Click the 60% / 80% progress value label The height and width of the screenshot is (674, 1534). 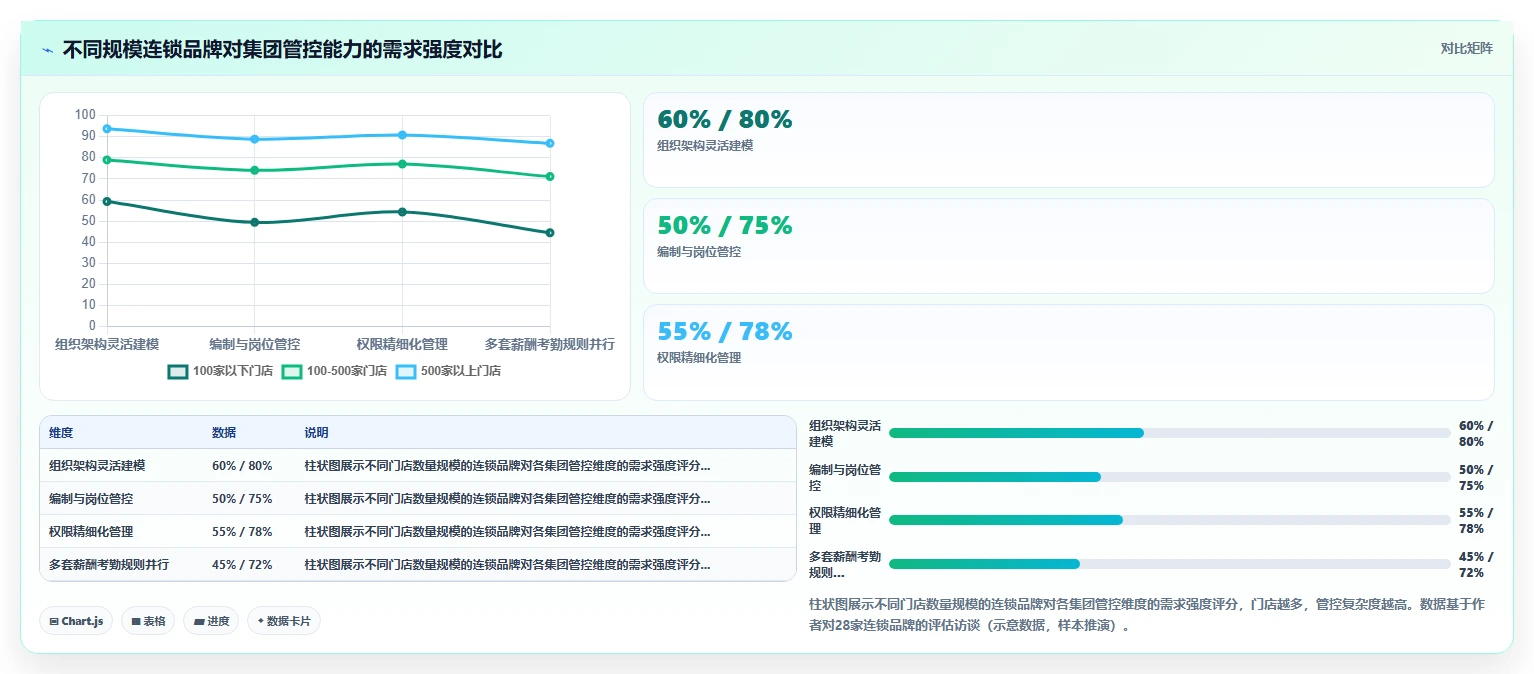pyautogui.click(x=1476, y=434)
